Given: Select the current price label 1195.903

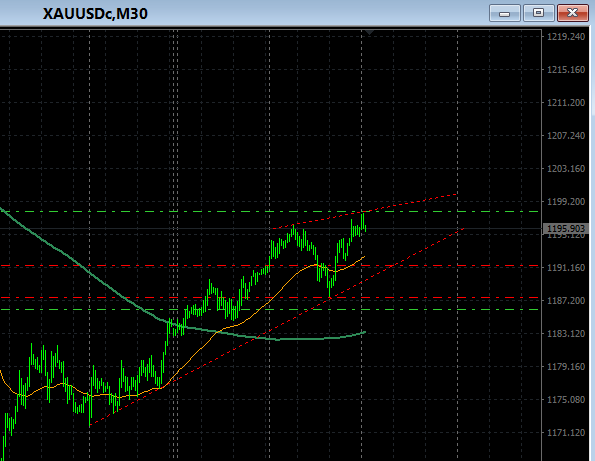Looking at the screenshot, I should [x=565, y=228].
